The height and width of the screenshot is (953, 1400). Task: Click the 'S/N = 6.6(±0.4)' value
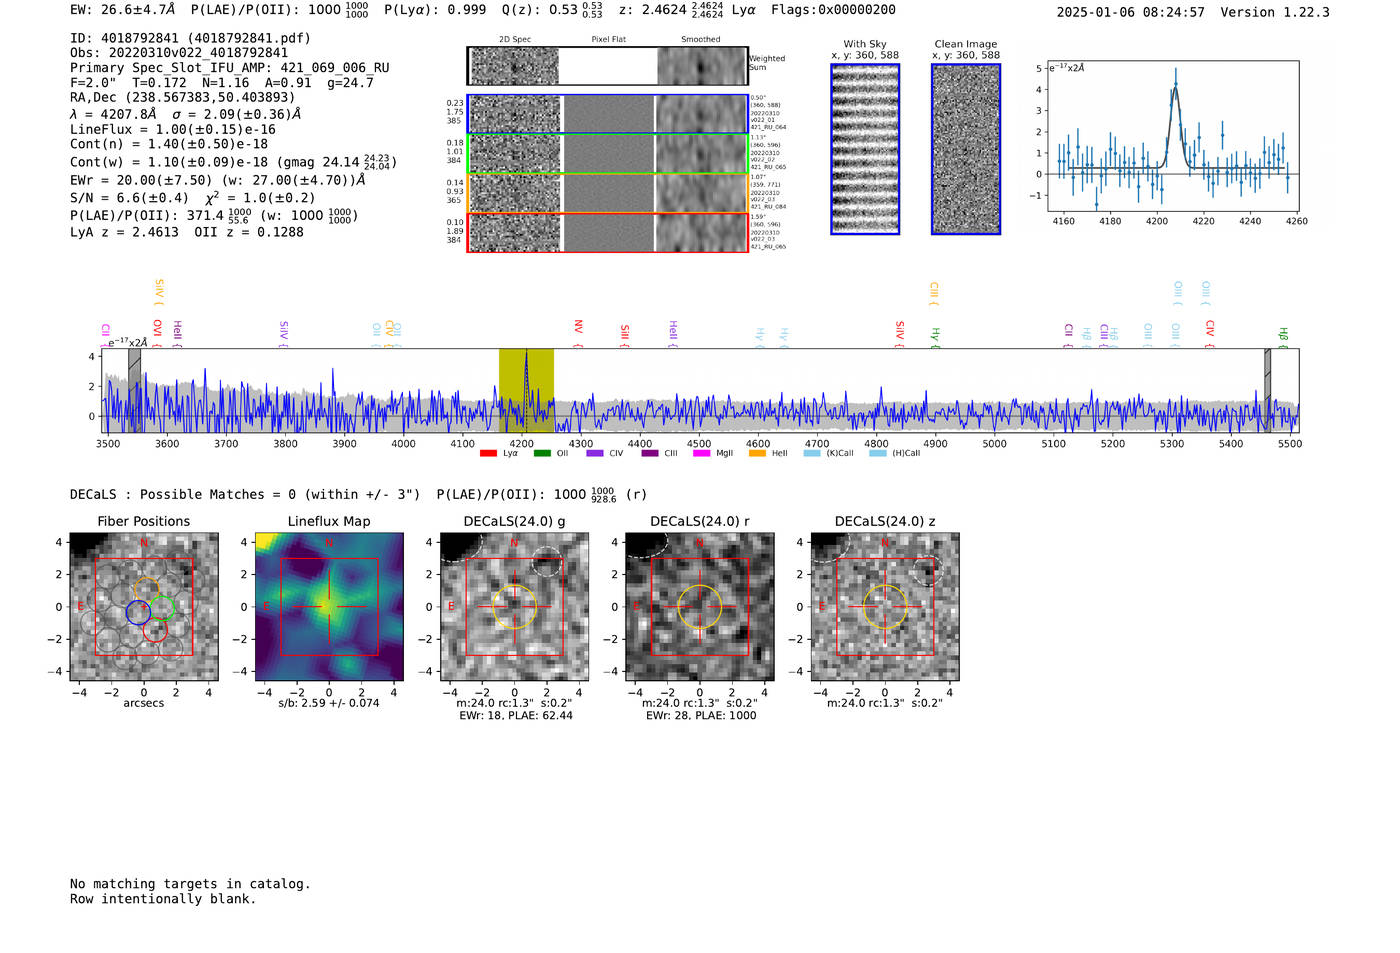129,198
